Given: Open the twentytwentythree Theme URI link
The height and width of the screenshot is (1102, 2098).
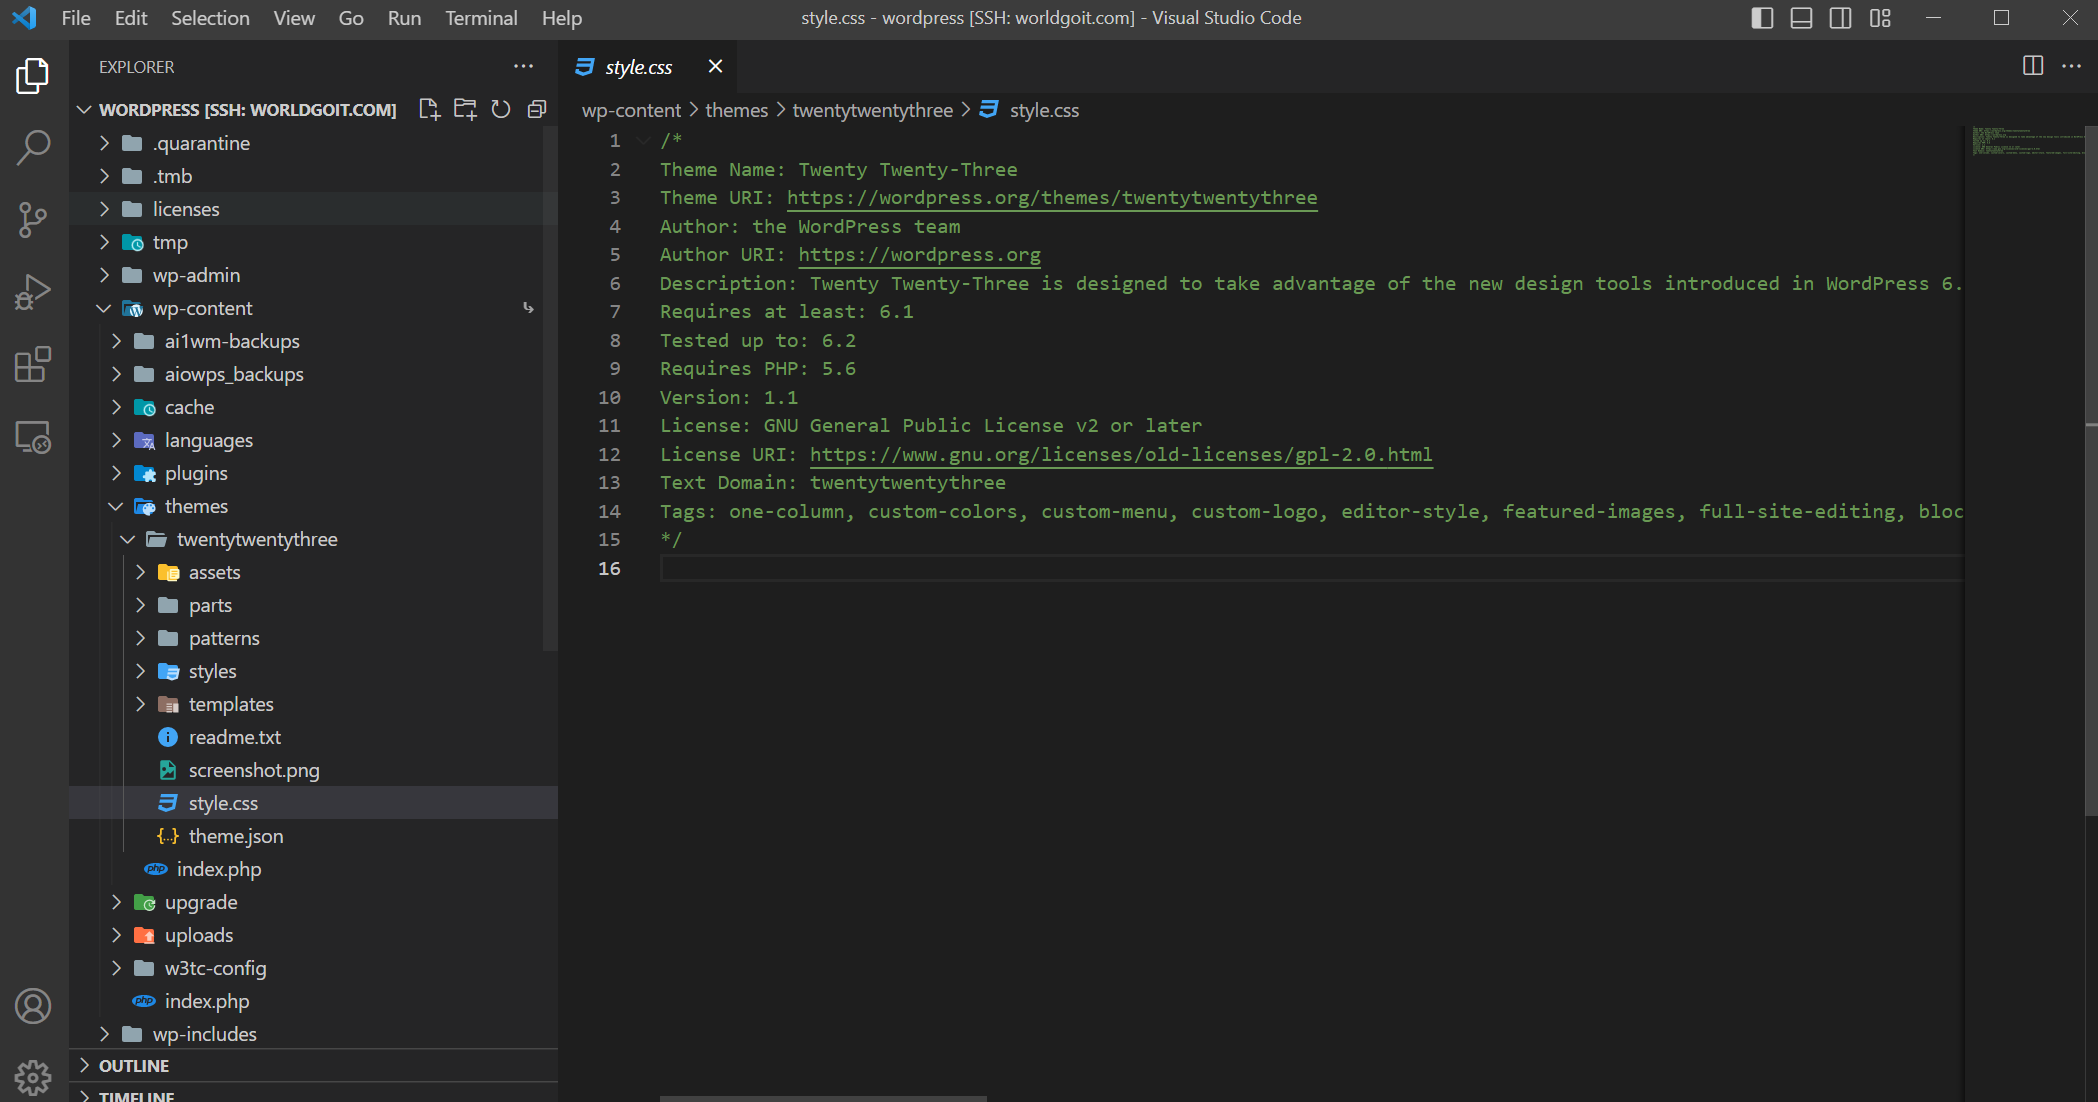Looking at the screenshot, I should point(1052,197).
